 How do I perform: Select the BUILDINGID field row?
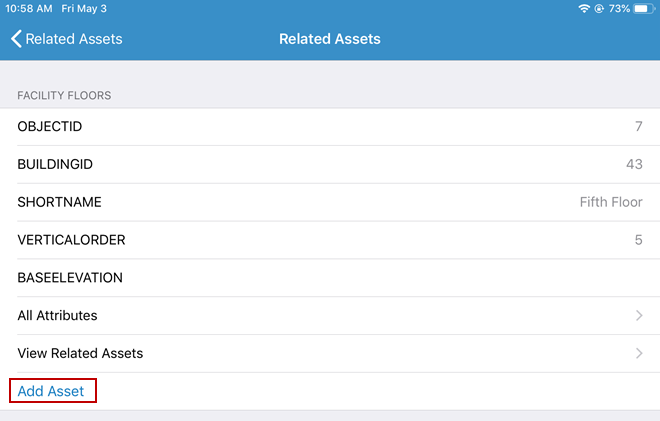click(x=300, y=164)
